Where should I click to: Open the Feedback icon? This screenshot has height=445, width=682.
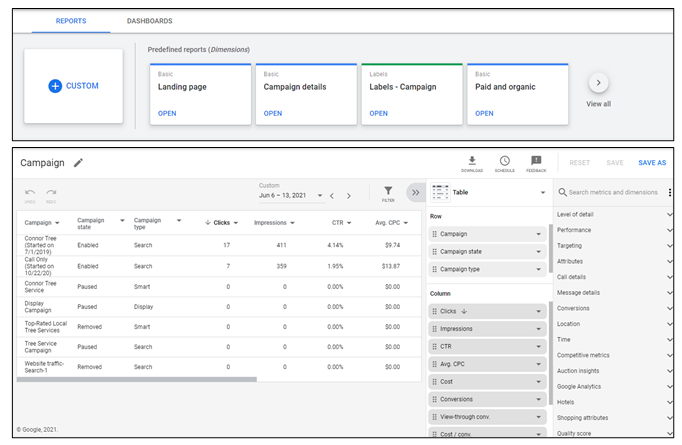pos(536,161)
